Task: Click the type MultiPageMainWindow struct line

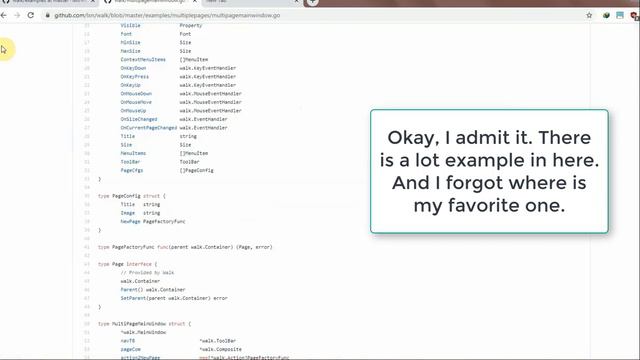Action: coord(144,324)
